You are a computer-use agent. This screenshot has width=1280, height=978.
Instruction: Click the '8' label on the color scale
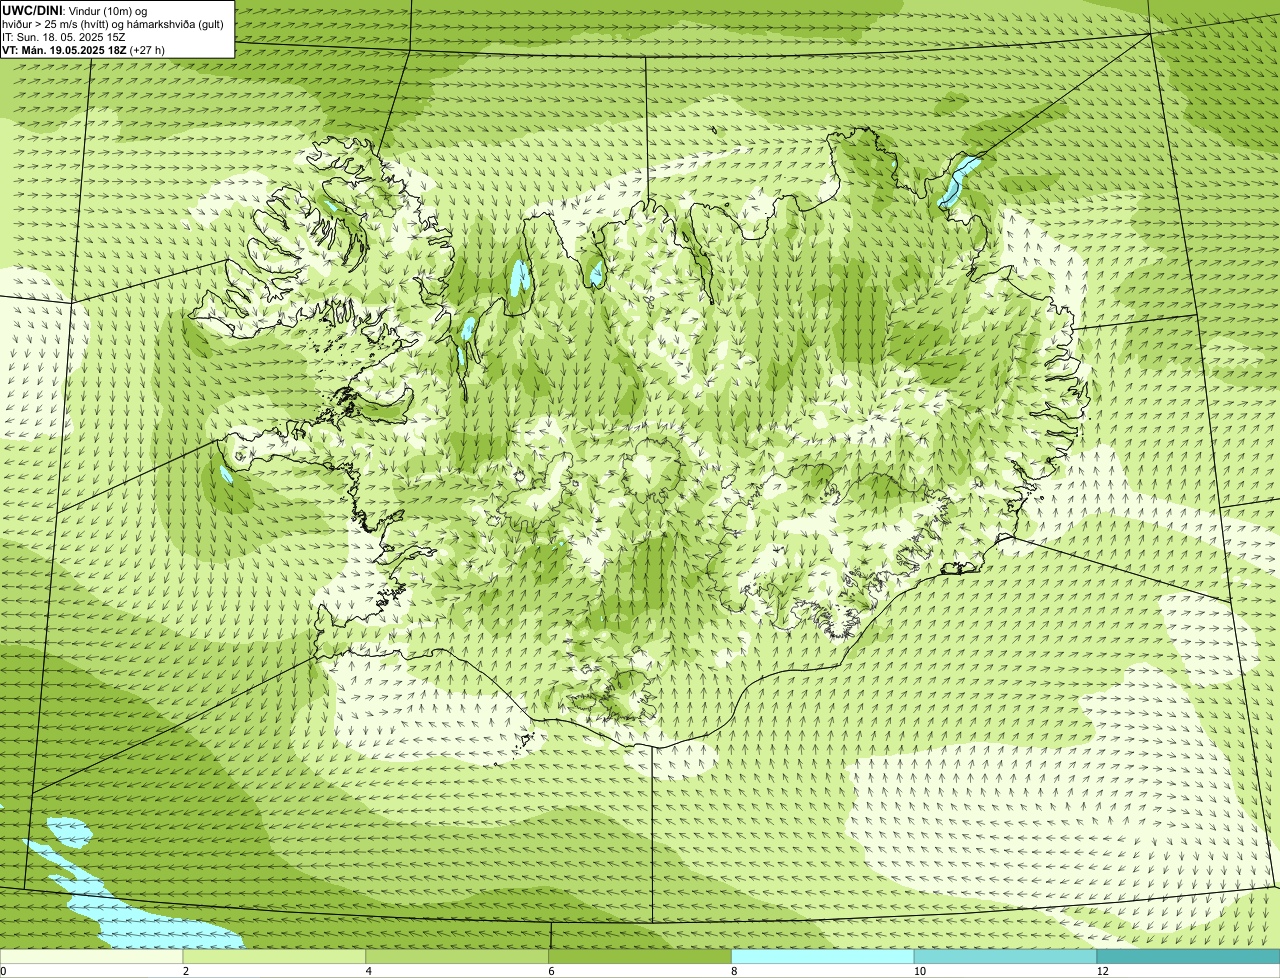pos(735,971)
